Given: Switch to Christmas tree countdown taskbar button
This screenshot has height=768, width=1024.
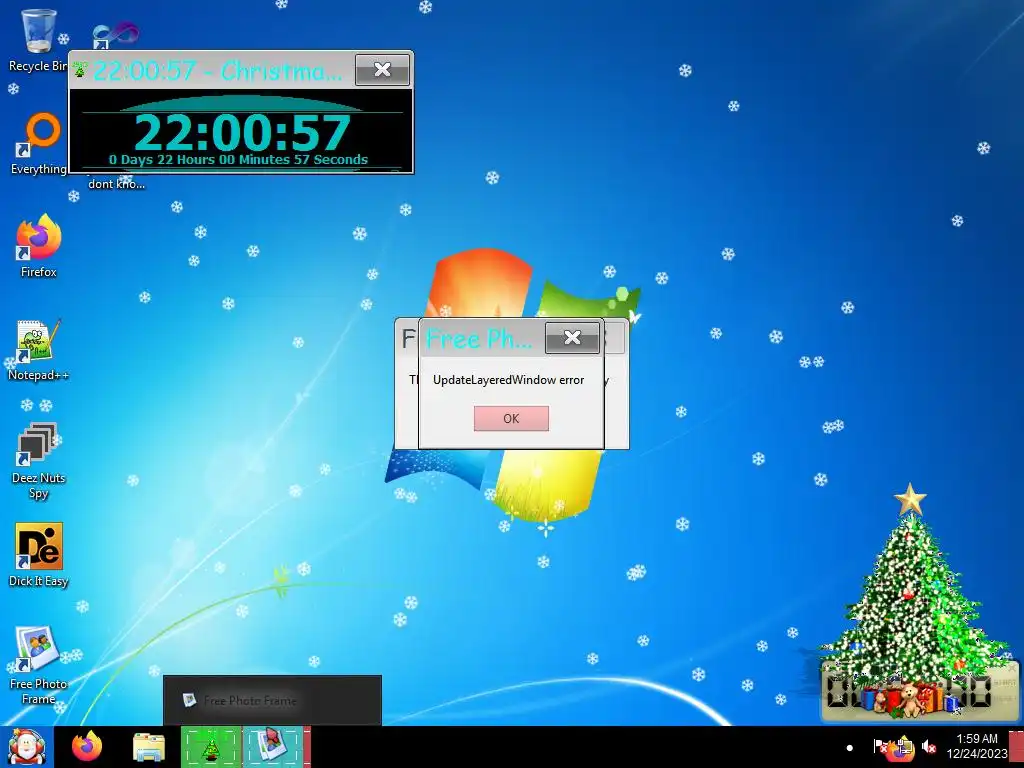Looking at the screenshot, I should (x=211, y=747).
